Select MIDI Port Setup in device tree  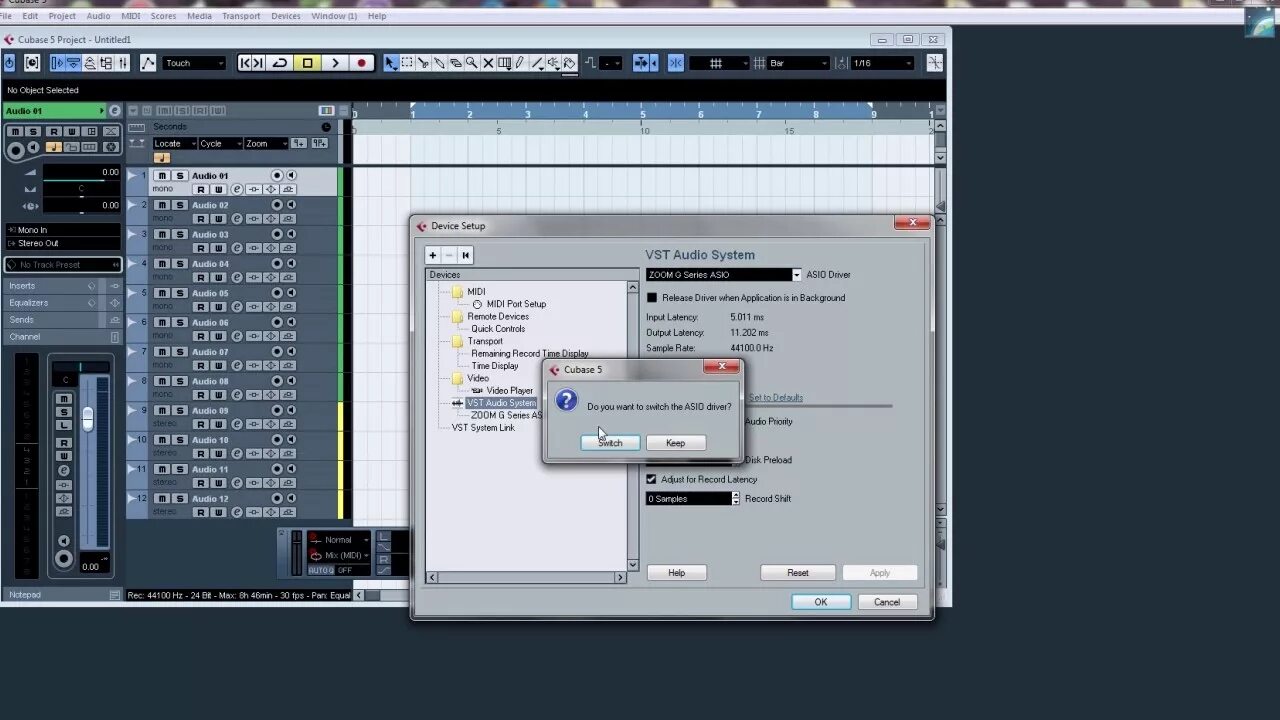(516, 304)
